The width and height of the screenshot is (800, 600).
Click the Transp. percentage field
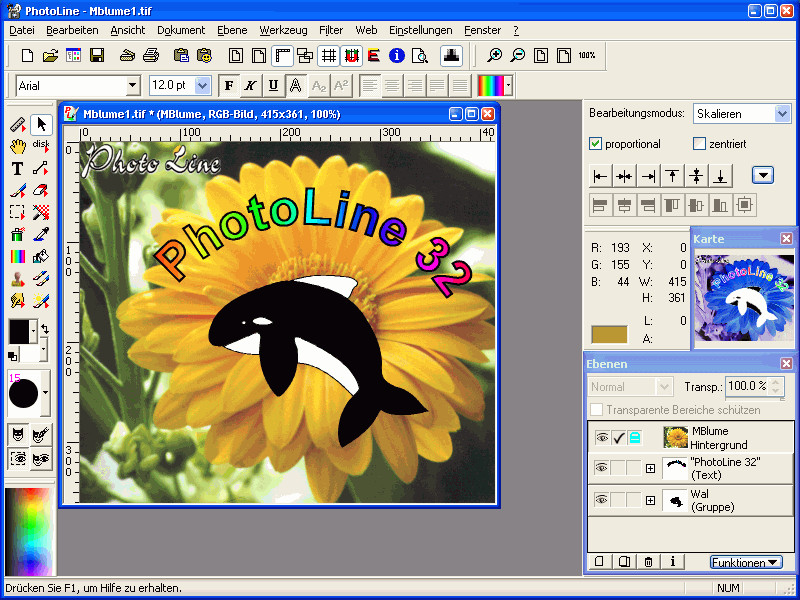747,386
